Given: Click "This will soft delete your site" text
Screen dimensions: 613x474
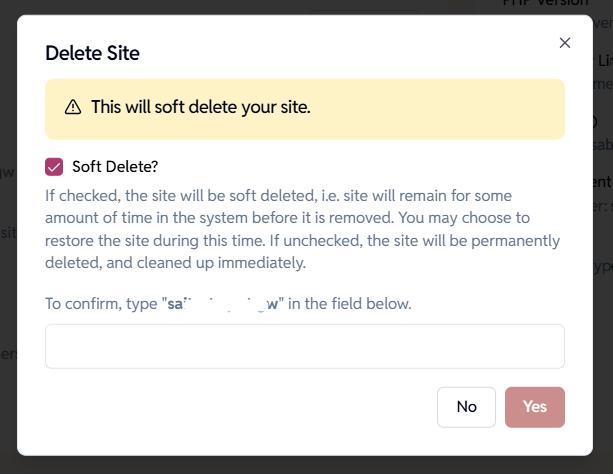Looking at the screenshot, I should [200, 107].
